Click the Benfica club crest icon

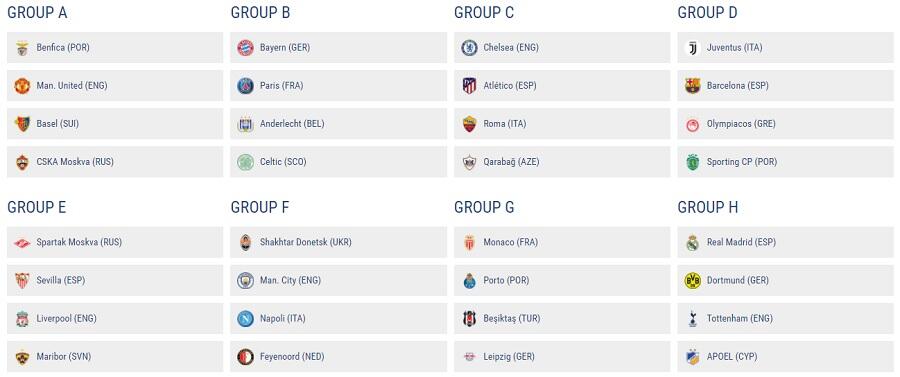22,48
